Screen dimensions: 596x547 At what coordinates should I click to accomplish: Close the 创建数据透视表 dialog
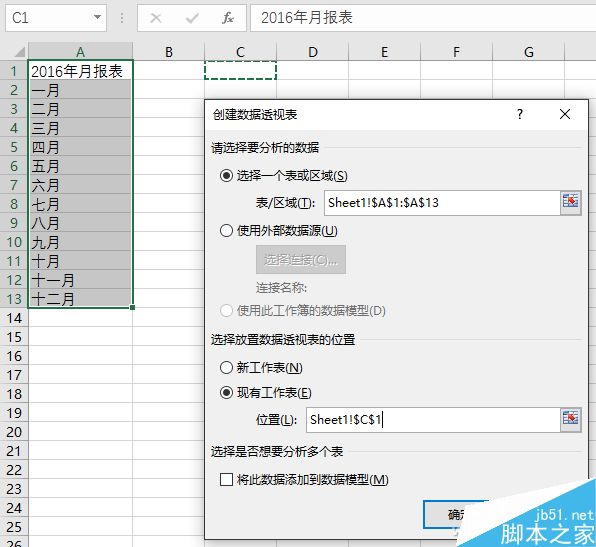click(x=565, y=114)
